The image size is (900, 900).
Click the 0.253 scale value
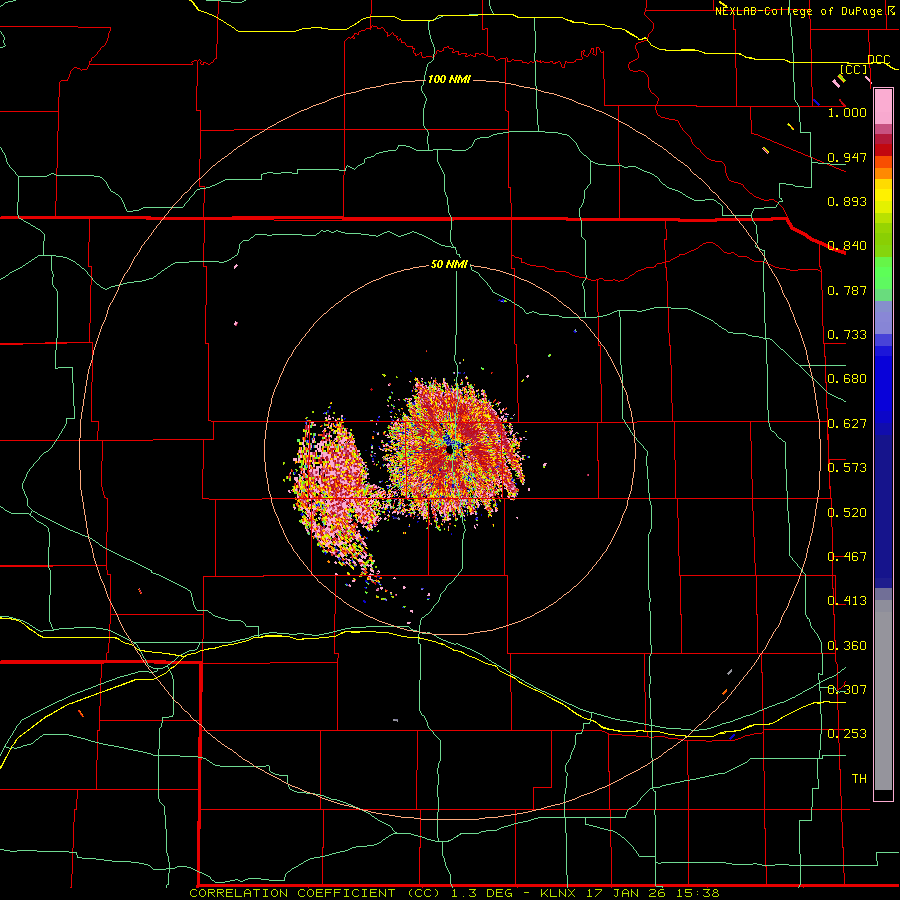(x=847, y=734)
